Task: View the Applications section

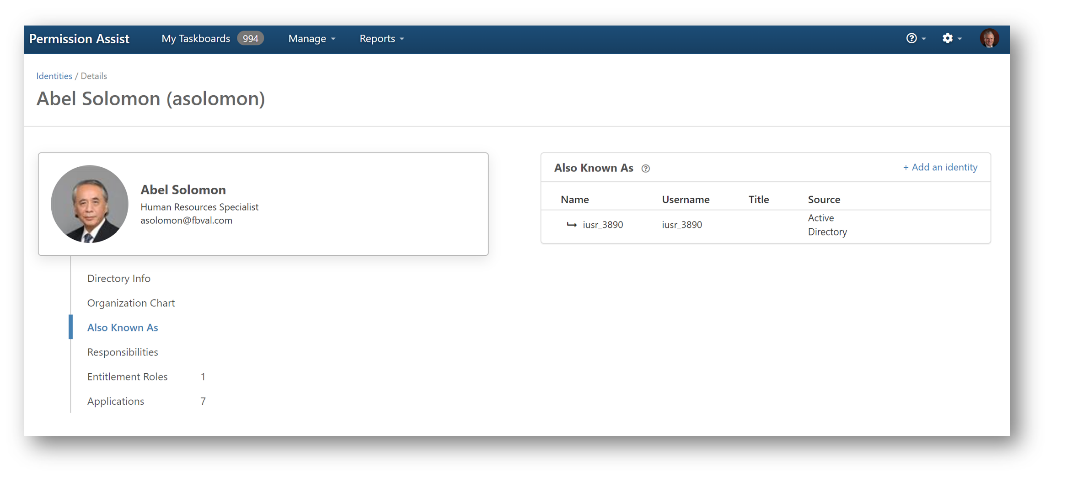Action: pyautogui.click(x=115, y=402)
